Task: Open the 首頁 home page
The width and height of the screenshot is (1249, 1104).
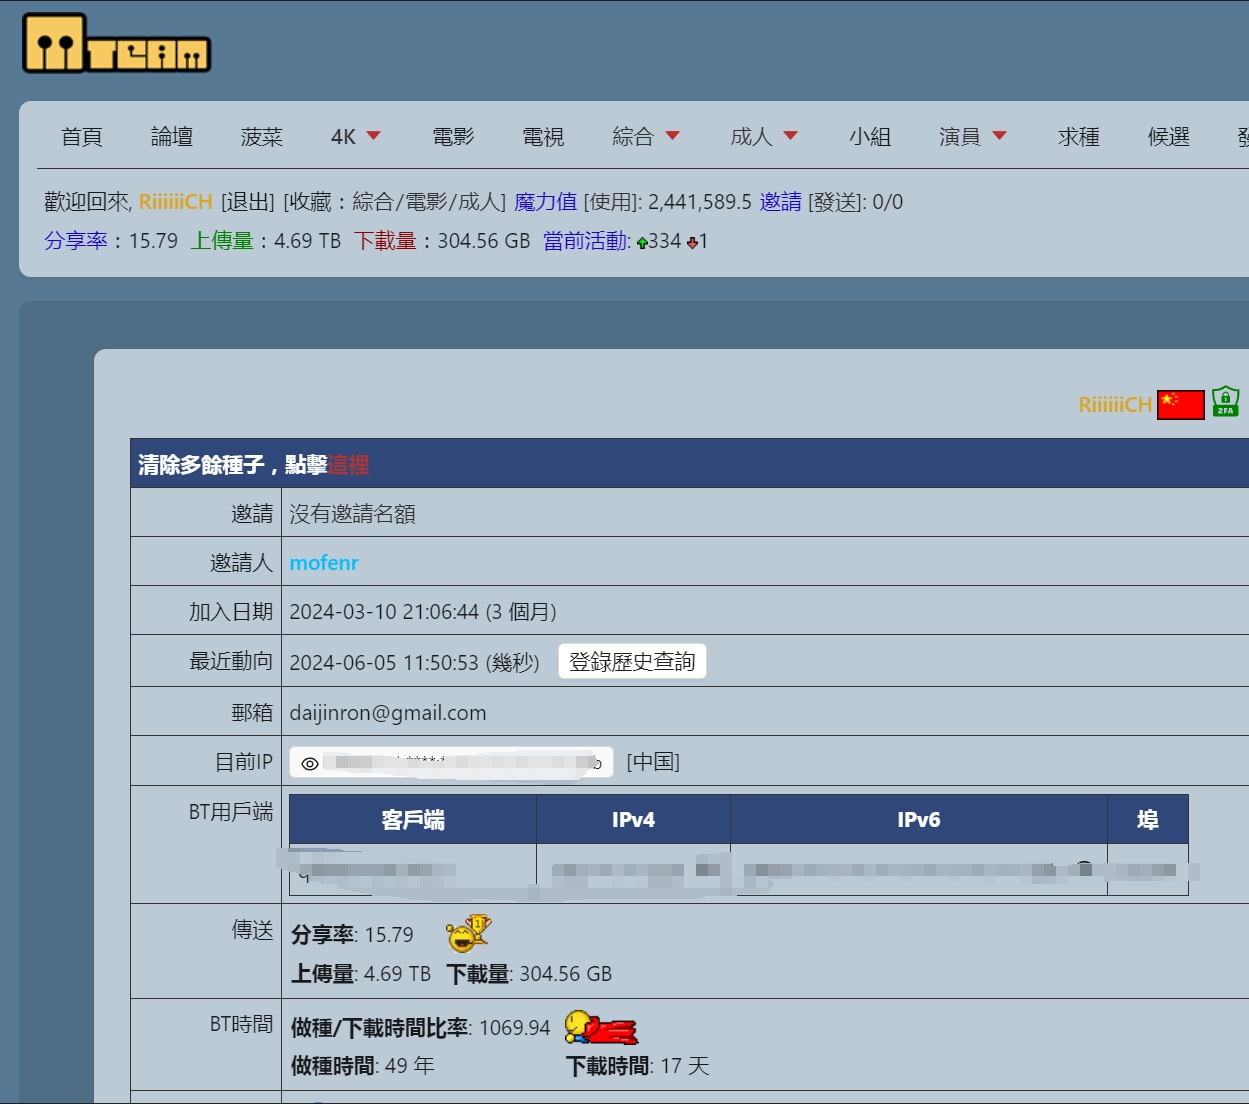Action: pos(82,136)
